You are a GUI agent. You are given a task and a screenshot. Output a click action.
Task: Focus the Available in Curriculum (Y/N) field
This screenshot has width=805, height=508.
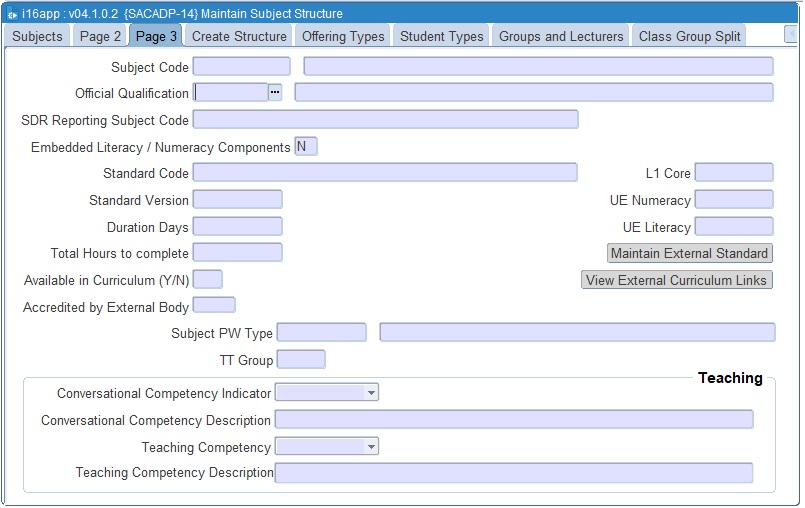207,280
